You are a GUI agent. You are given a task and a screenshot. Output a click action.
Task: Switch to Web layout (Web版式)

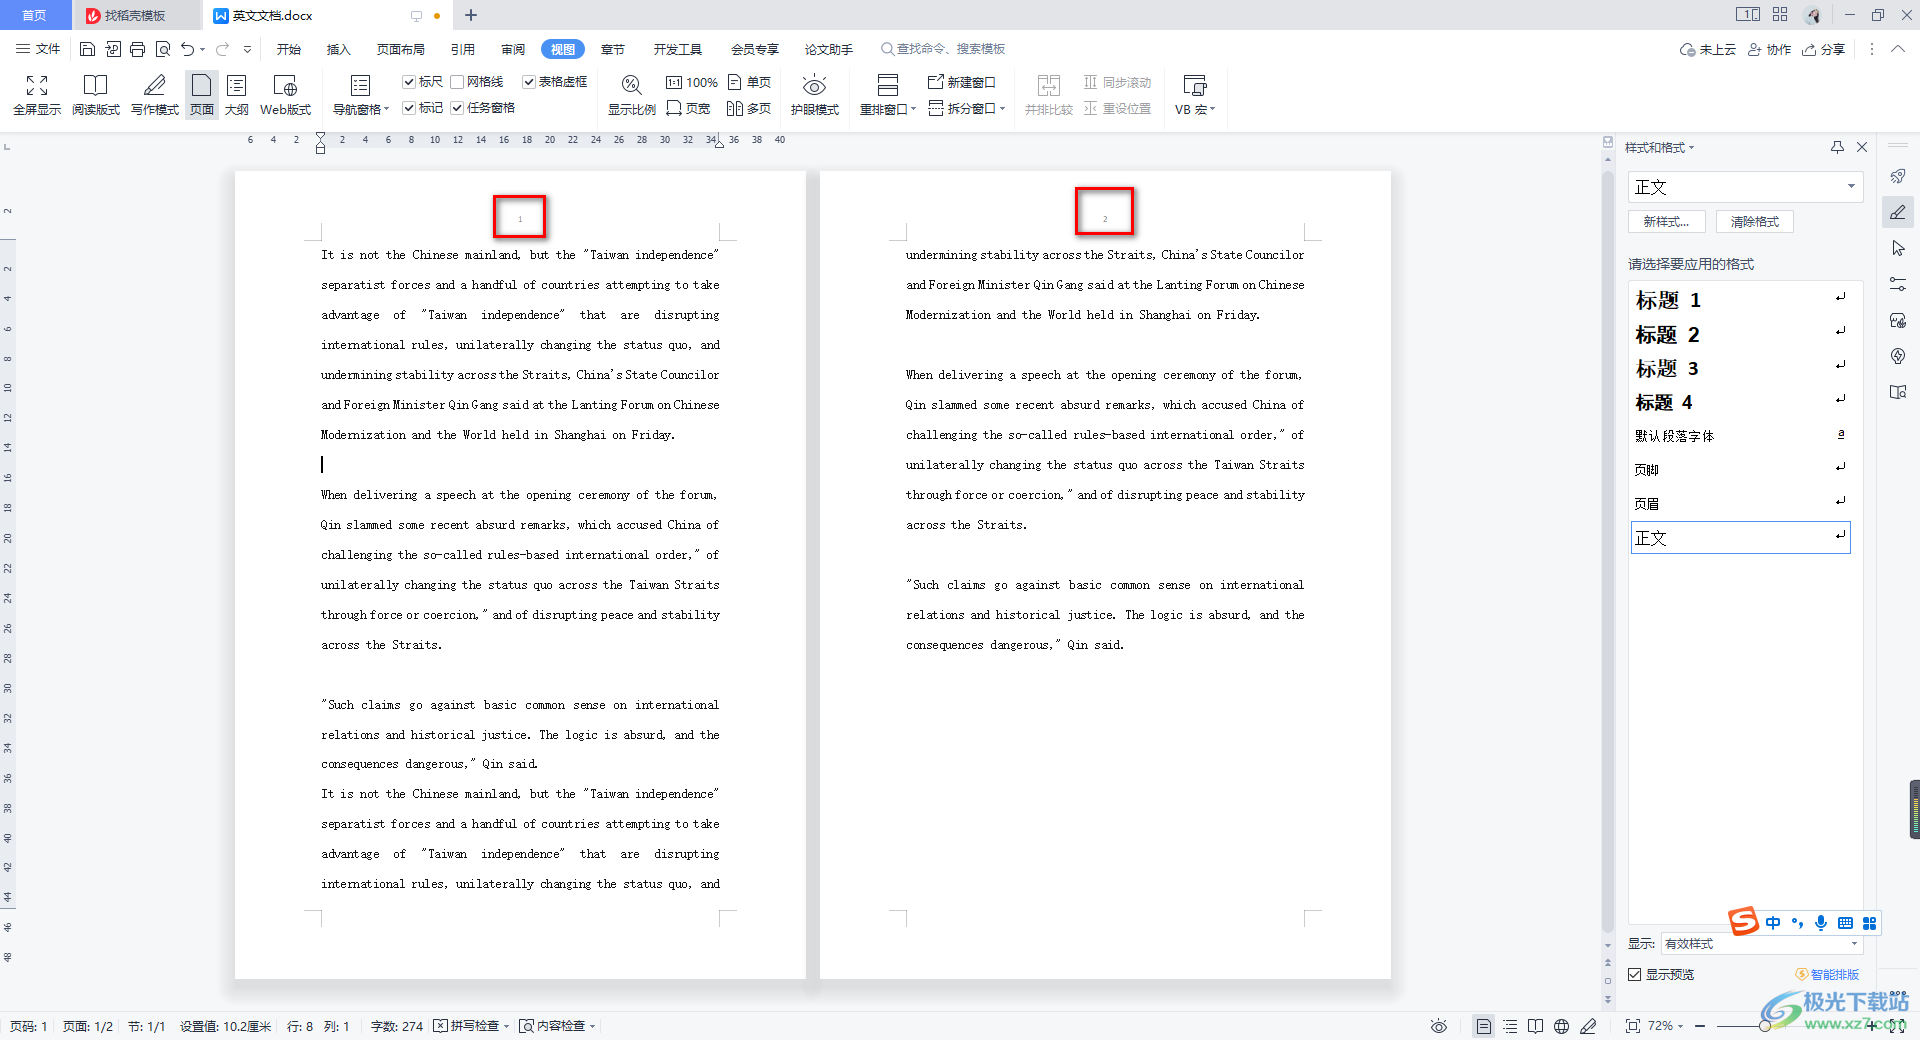click(x=285, y=95)
